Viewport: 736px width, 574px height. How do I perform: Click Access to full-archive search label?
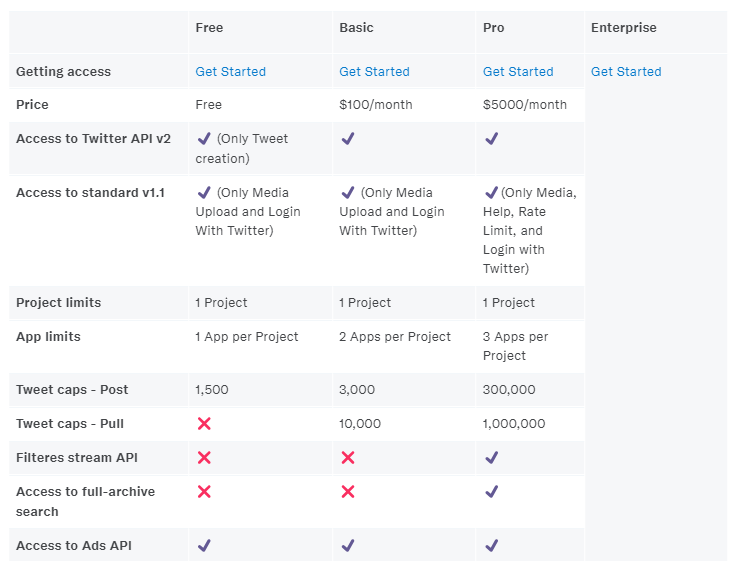(85, 501)
